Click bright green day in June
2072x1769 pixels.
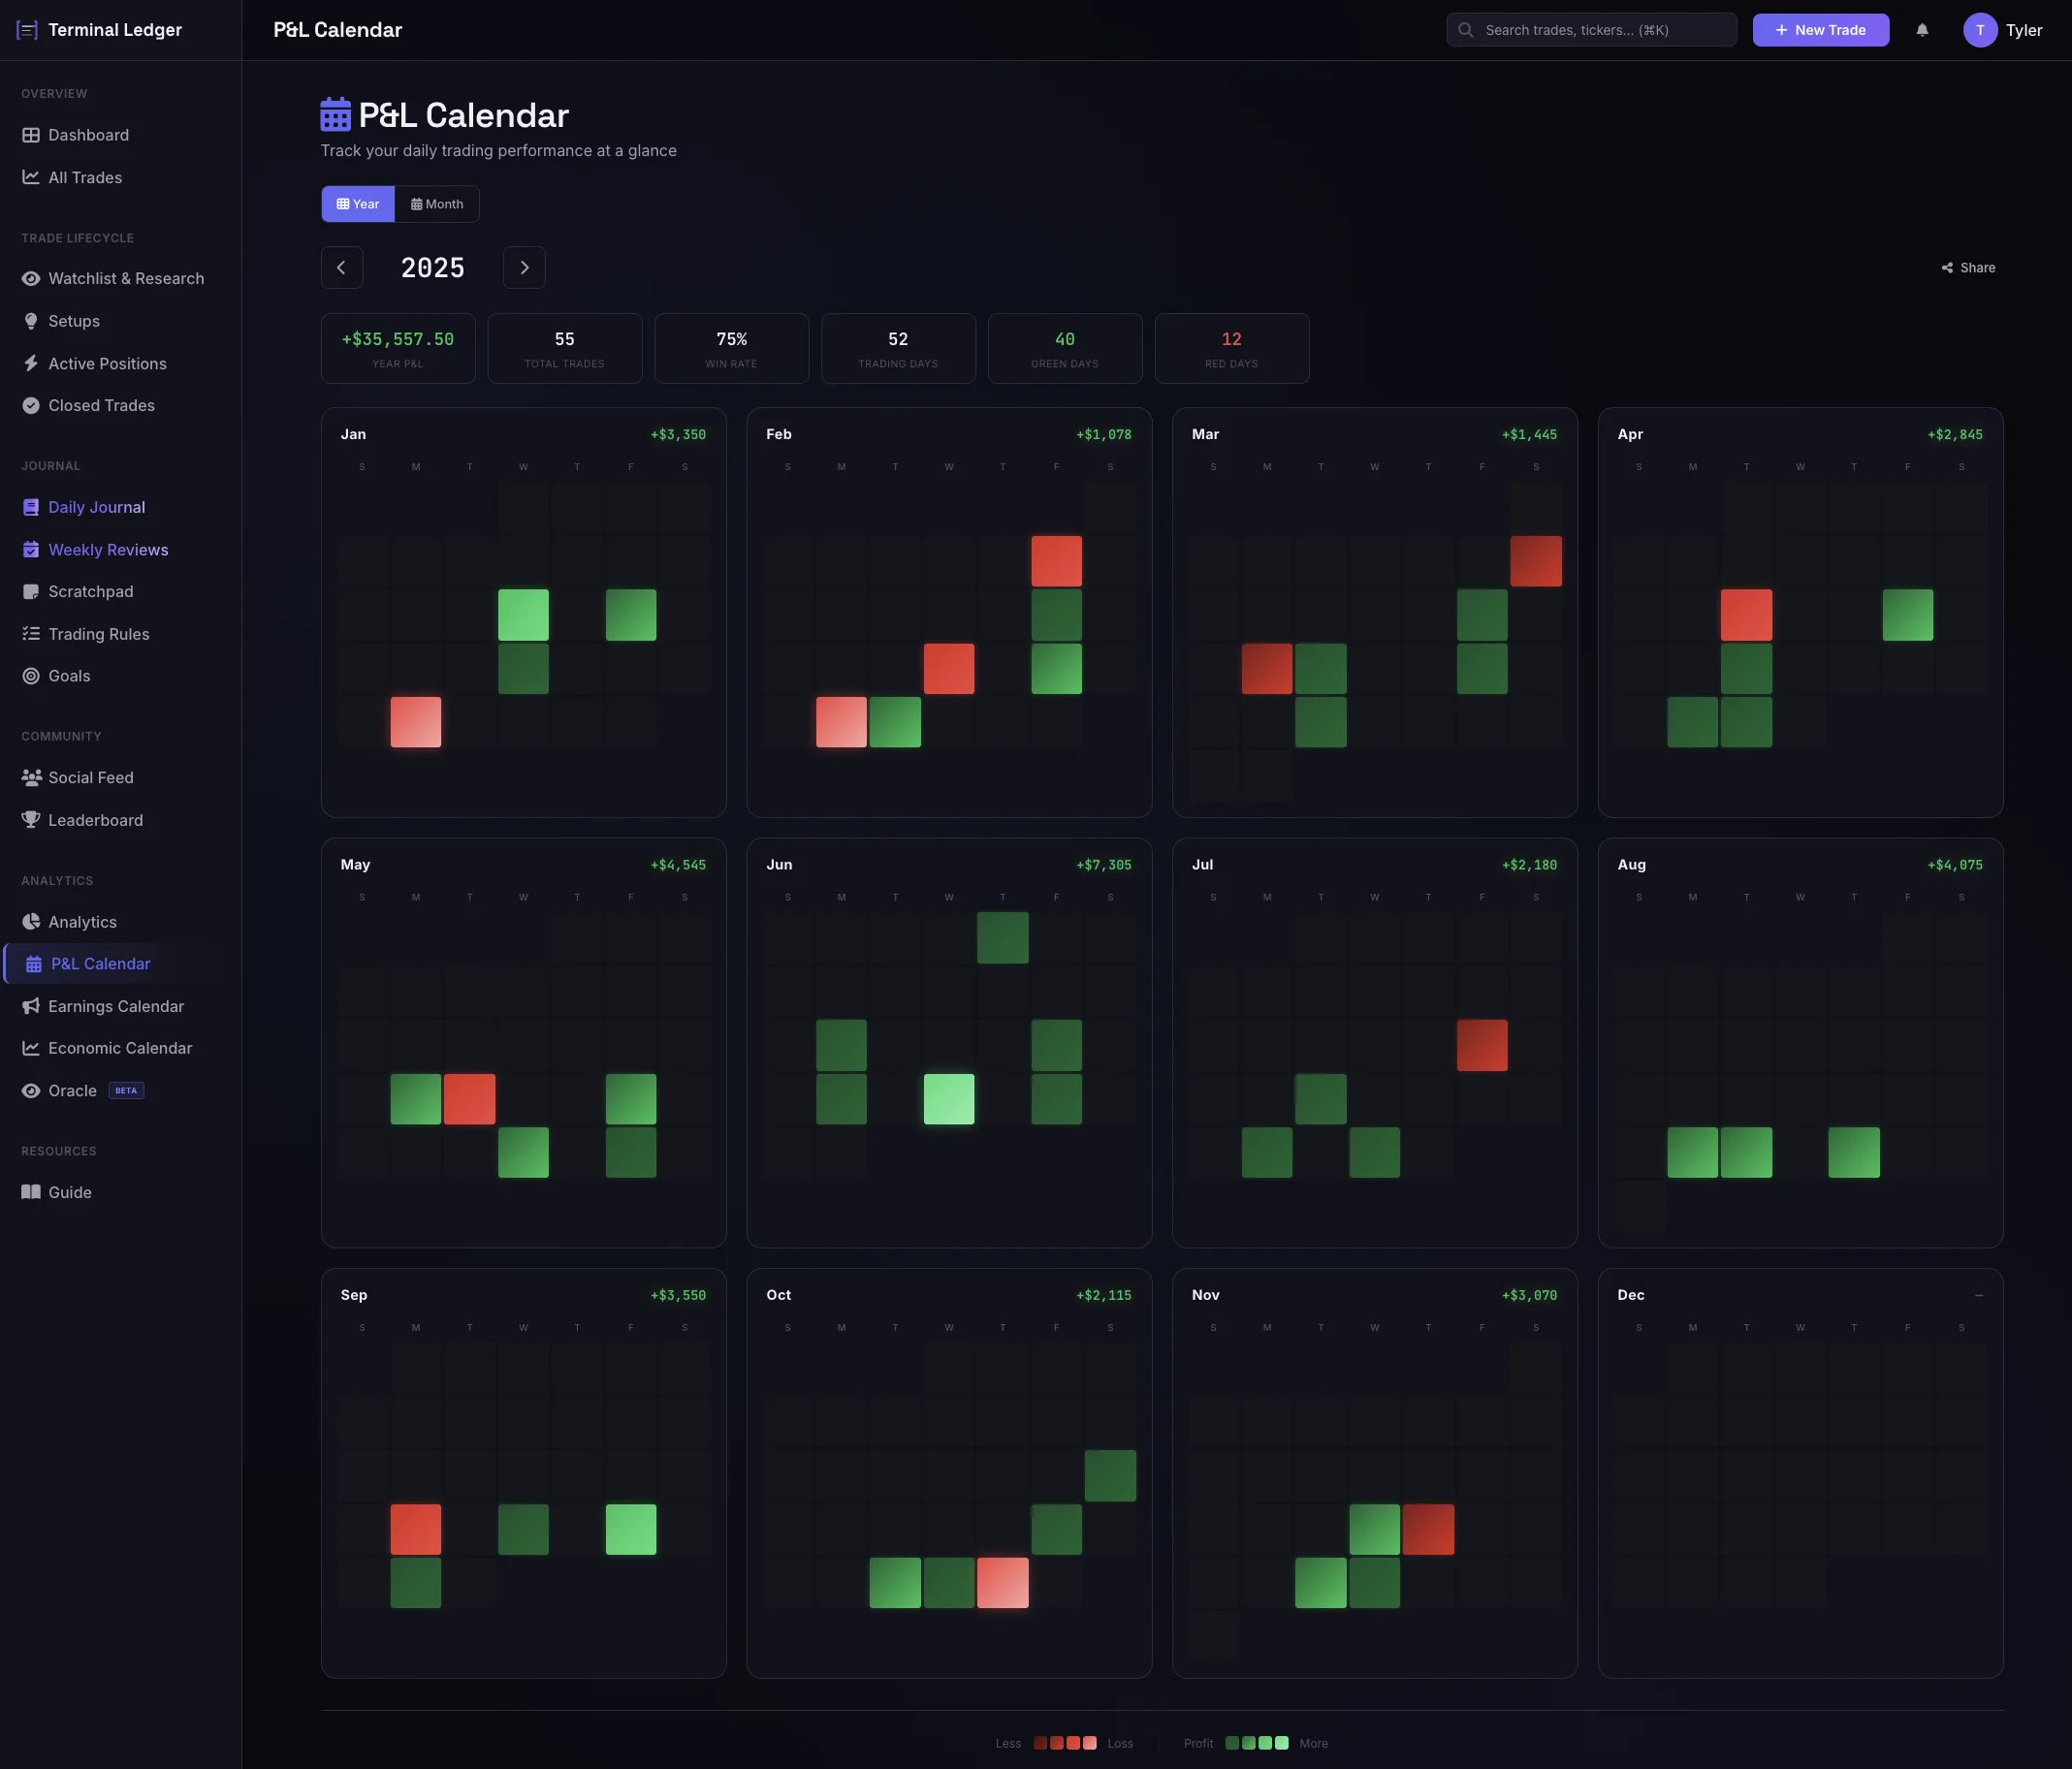[x=948, y=1099]
